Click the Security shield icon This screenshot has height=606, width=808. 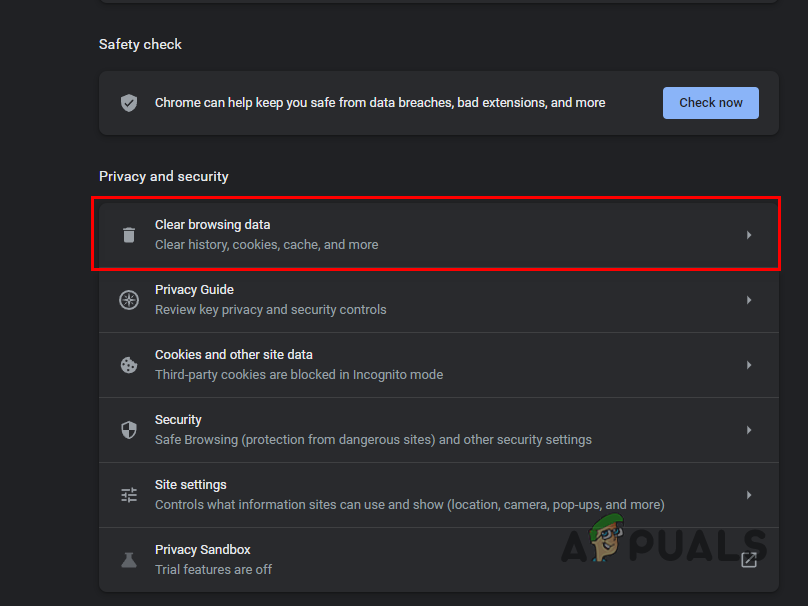tap(128, 429)
